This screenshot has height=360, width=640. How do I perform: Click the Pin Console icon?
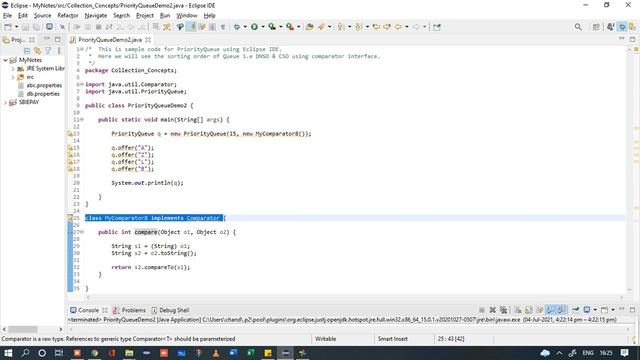(x=576, y=310)
